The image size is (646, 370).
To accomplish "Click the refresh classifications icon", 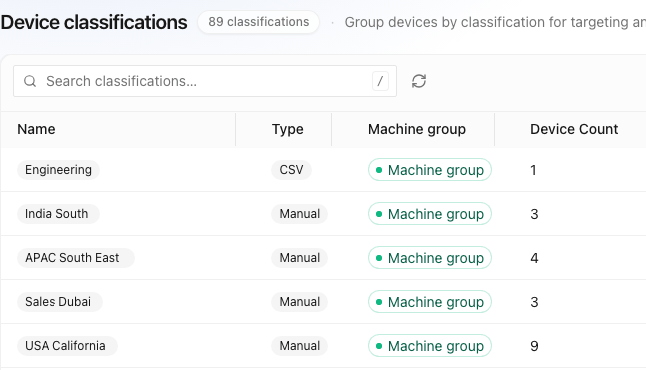I will pyautogui.click(x=419, y=81).
